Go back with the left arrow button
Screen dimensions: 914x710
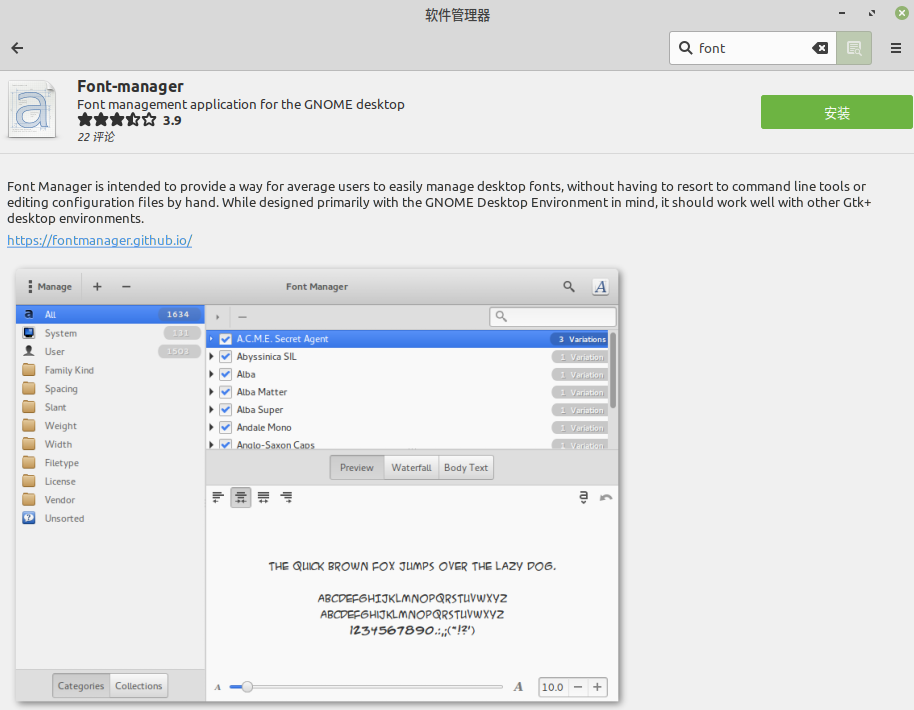(17, 48)
